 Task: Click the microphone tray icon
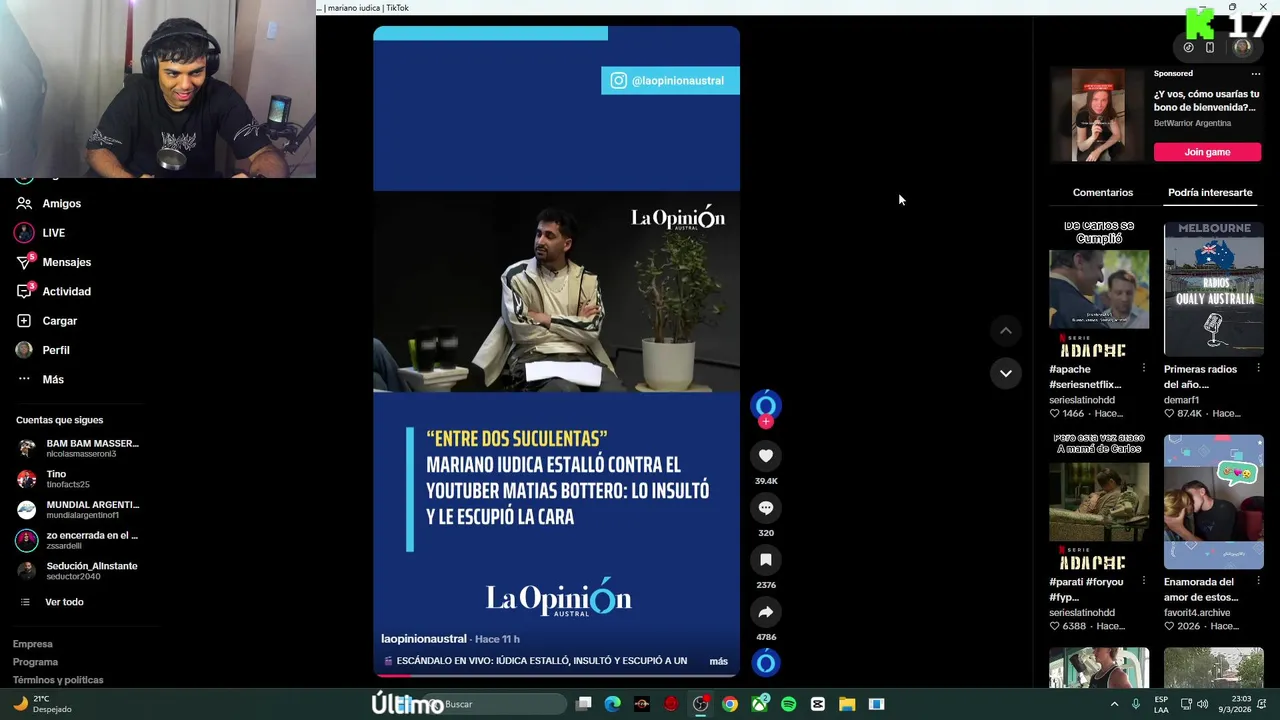coord(1136,704)
